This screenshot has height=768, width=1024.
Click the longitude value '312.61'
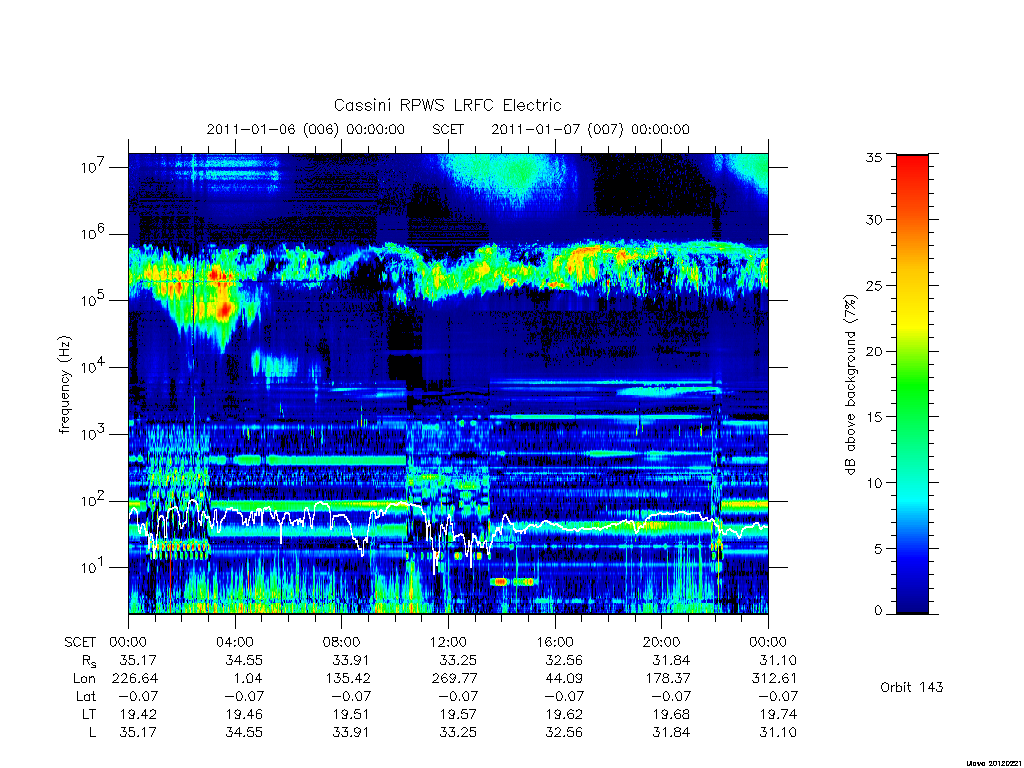click(775, 679)
